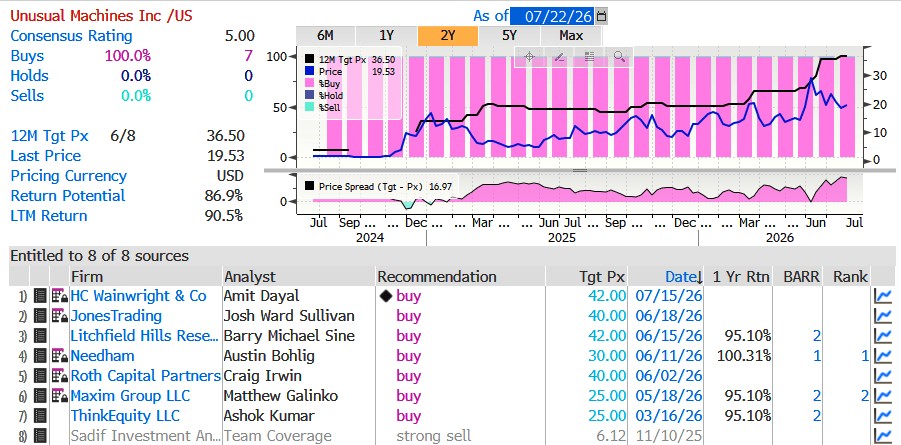The height and width of the screenshot is (445, 901).
Task: Open the document icon in HC Wainwright row
Action: [40, 297]
